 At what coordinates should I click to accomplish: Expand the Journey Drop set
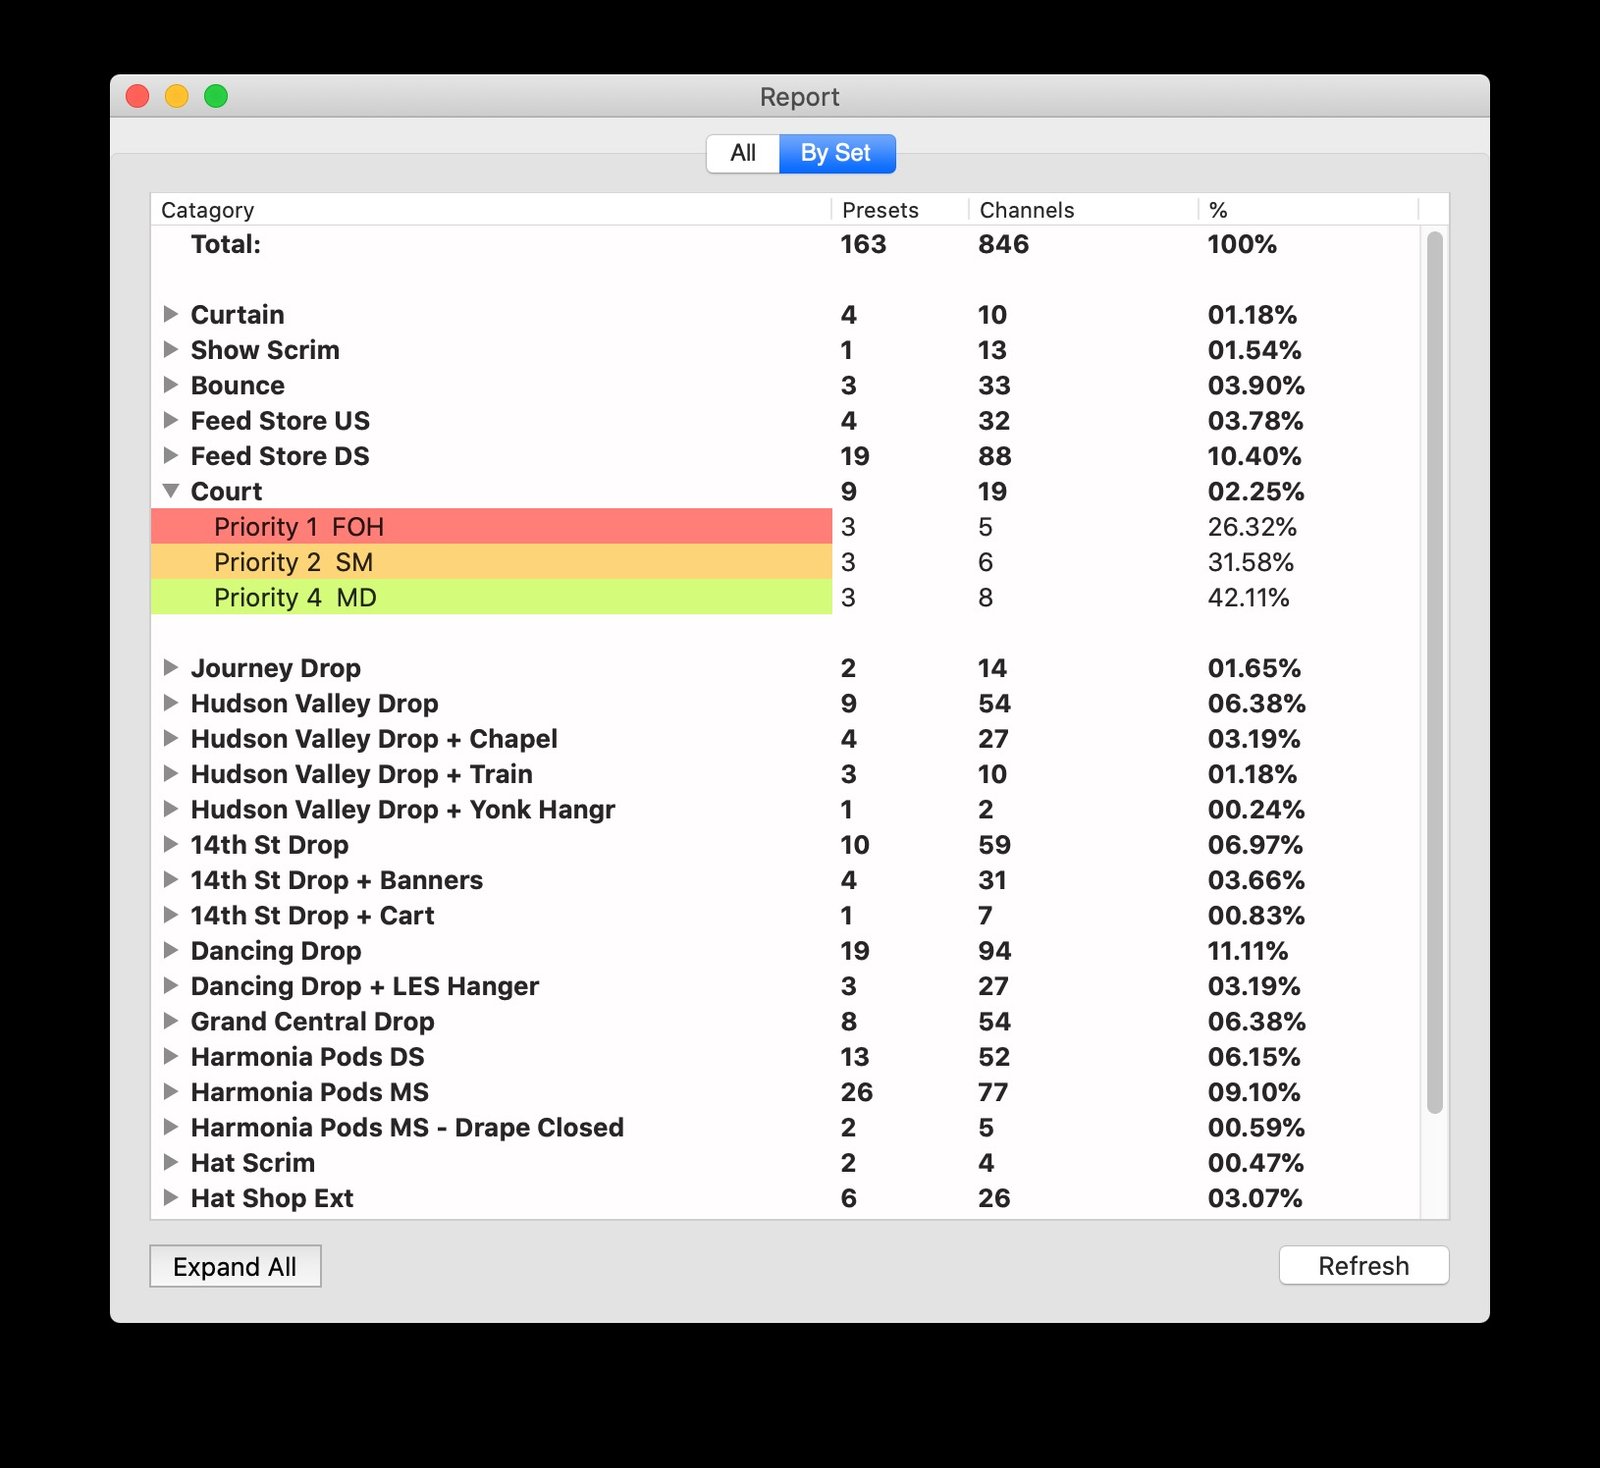171,667
